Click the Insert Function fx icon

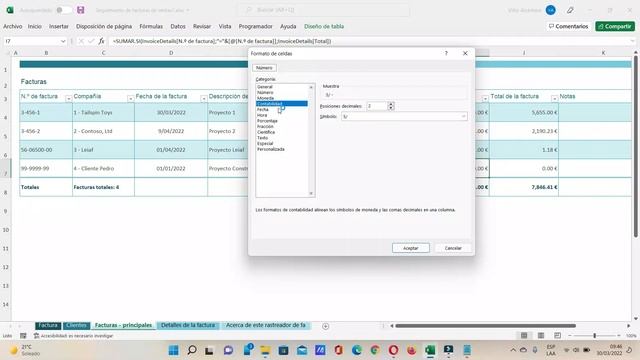101,41
